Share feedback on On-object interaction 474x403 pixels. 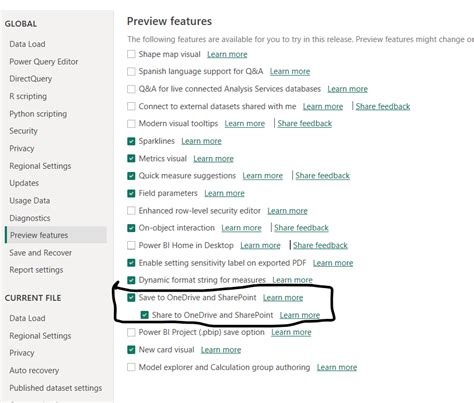[301, 228]
